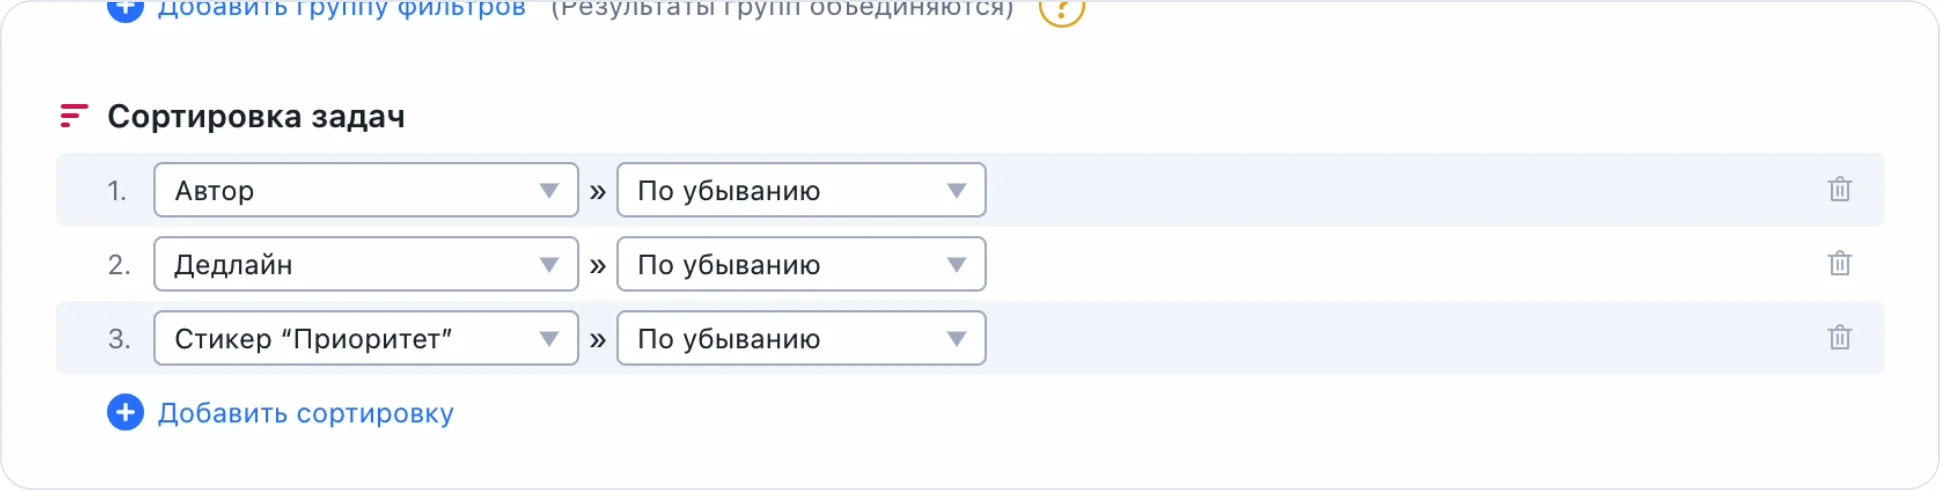Click the Сортировка задач heading
Screen dimensions: 1940x490
coord(256,116)
